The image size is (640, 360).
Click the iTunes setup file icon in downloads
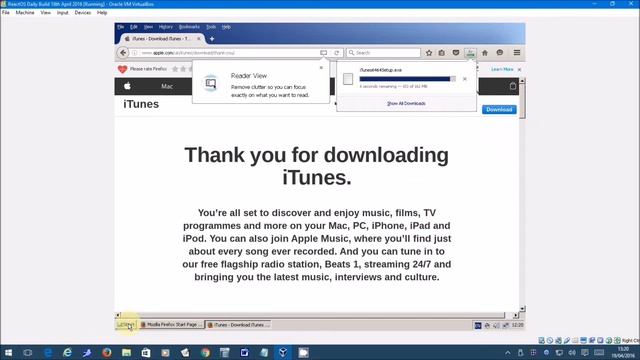point(348,79)
